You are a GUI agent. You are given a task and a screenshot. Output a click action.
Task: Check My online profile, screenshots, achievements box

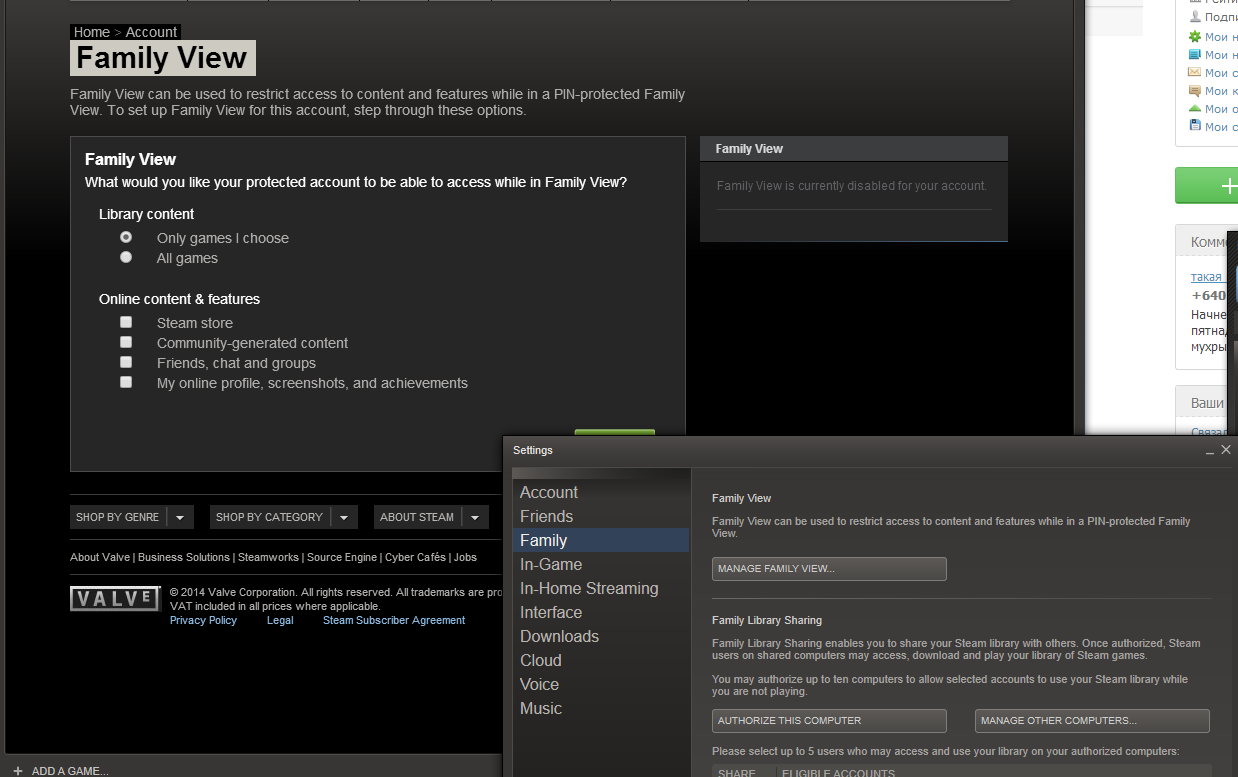tap(126, 382)
